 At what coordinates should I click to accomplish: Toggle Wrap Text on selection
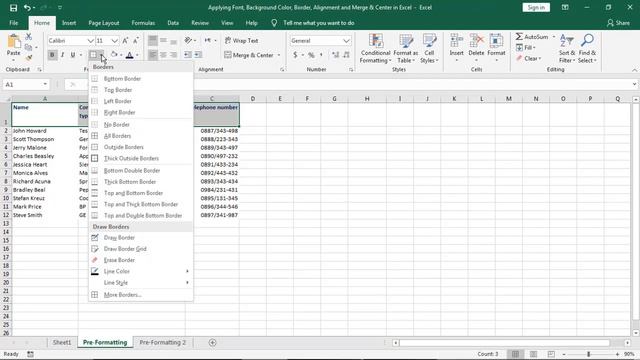tap(241, 41)
